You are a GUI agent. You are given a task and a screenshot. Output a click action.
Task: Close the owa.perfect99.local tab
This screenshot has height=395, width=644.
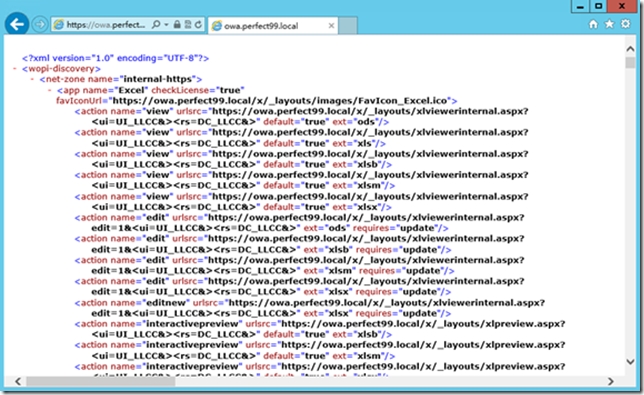[x=331, y=26]
